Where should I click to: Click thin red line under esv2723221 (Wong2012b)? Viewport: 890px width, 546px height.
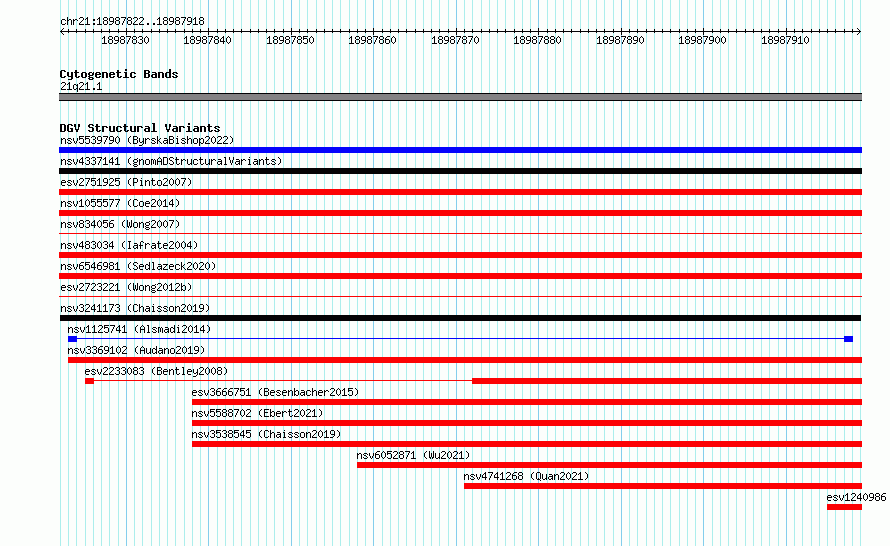[x=460, y=296]
